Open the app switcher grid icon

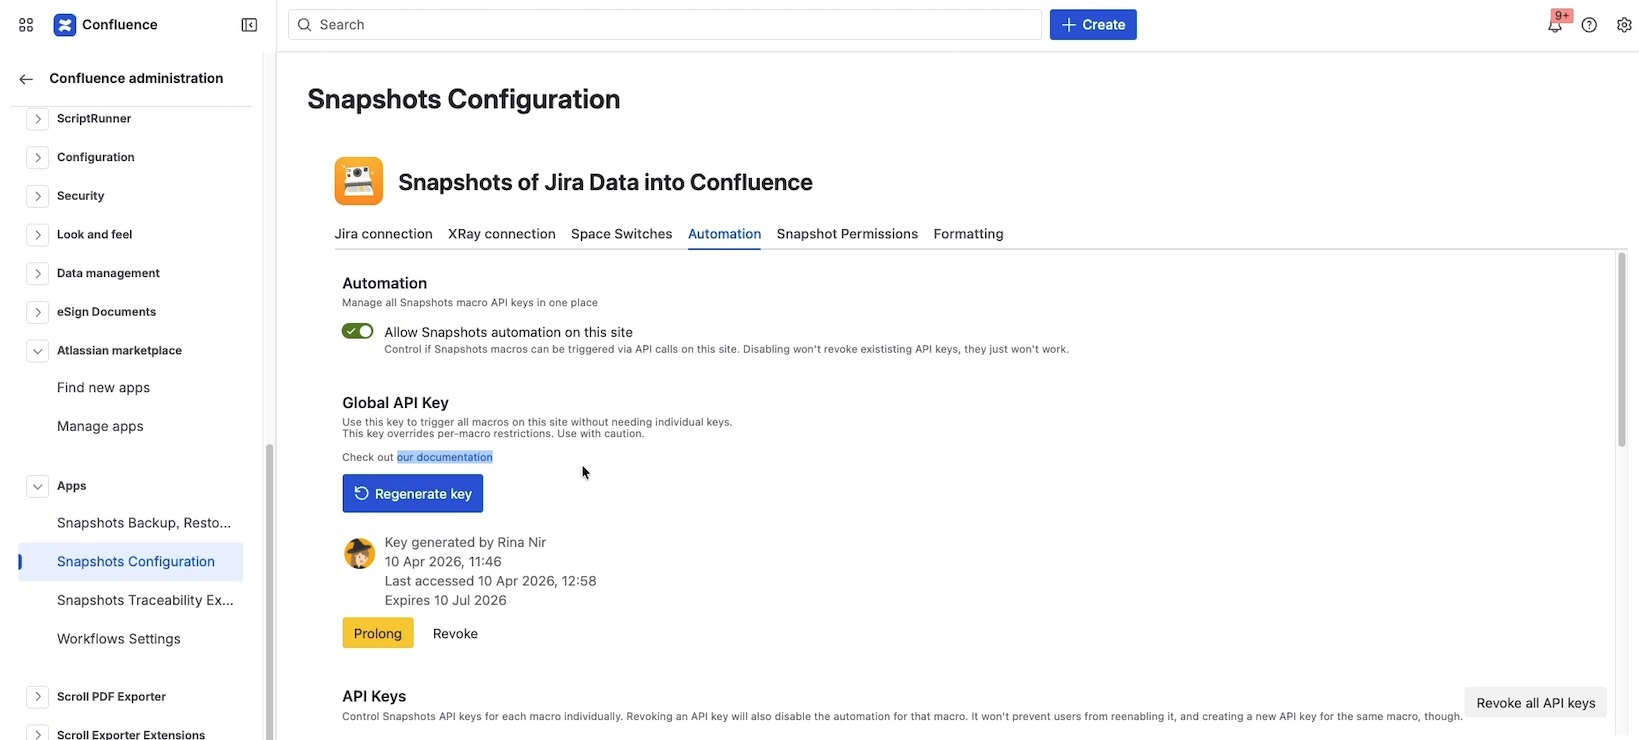click(x=26, y=25)
